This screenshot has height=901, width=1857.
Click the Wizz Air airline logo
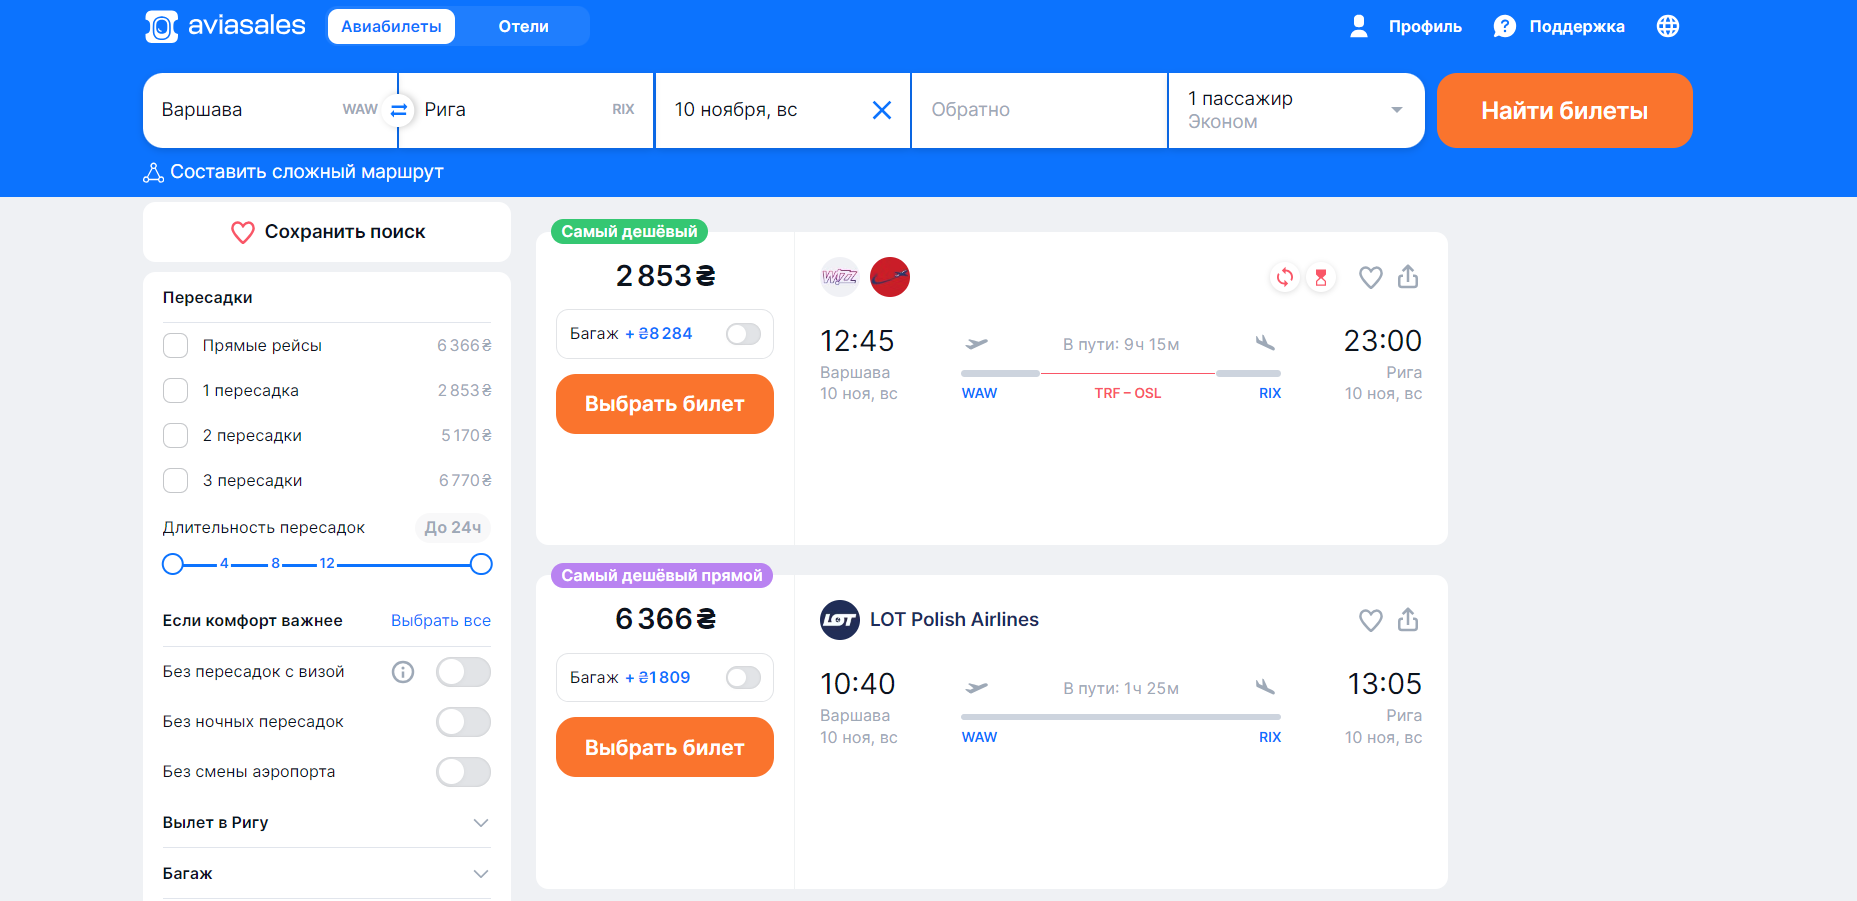pos(839,277)
